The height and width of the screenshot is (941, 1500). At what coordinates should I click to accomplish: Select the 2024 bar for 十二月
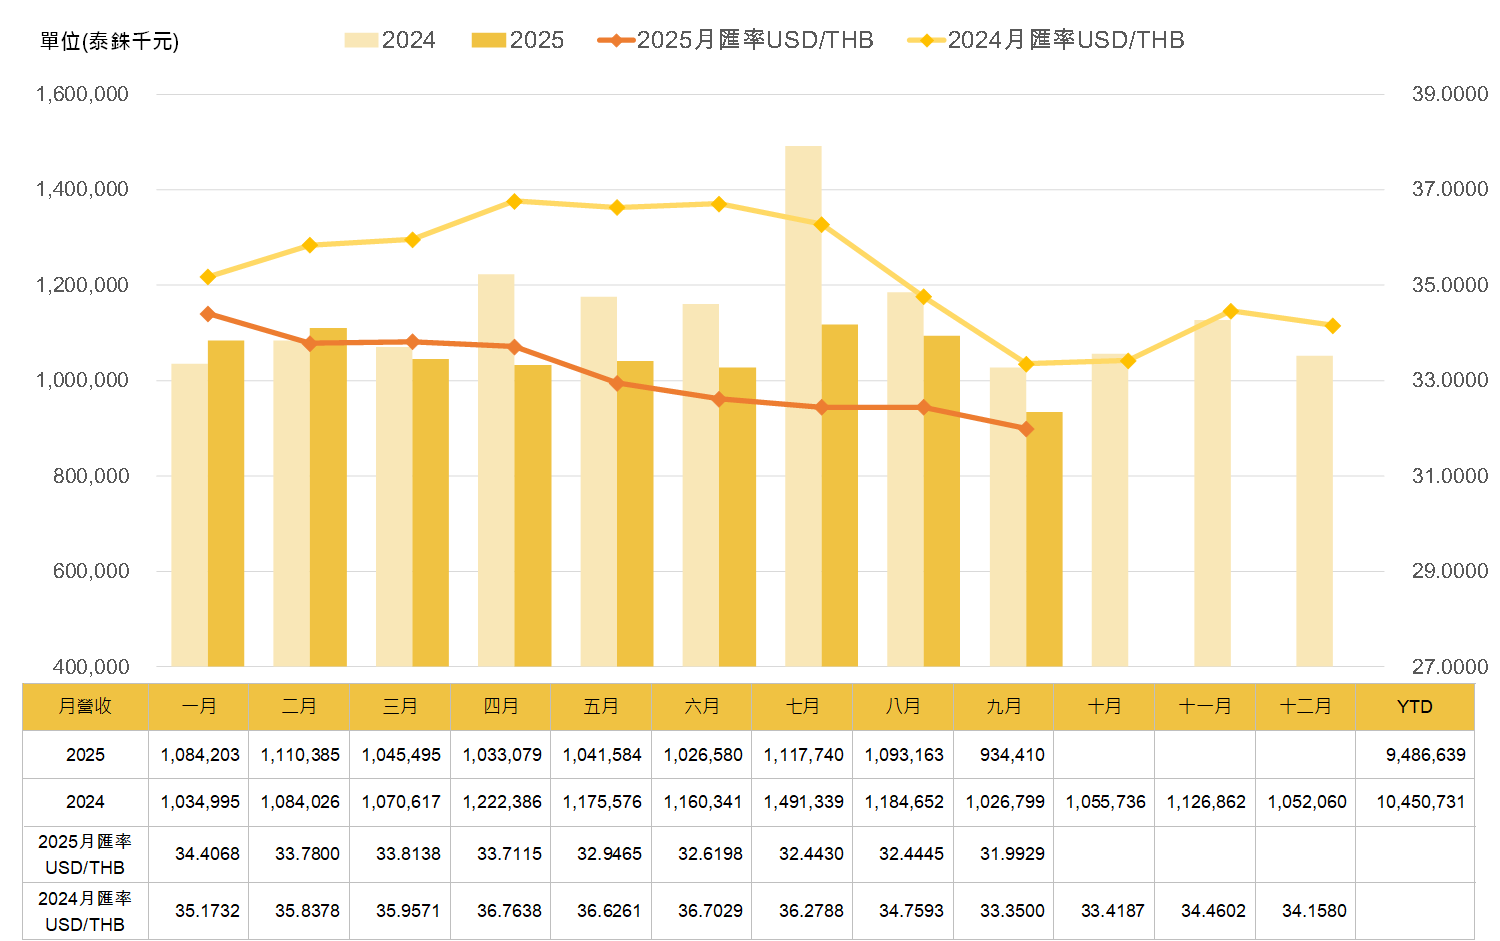(1314, 510)
